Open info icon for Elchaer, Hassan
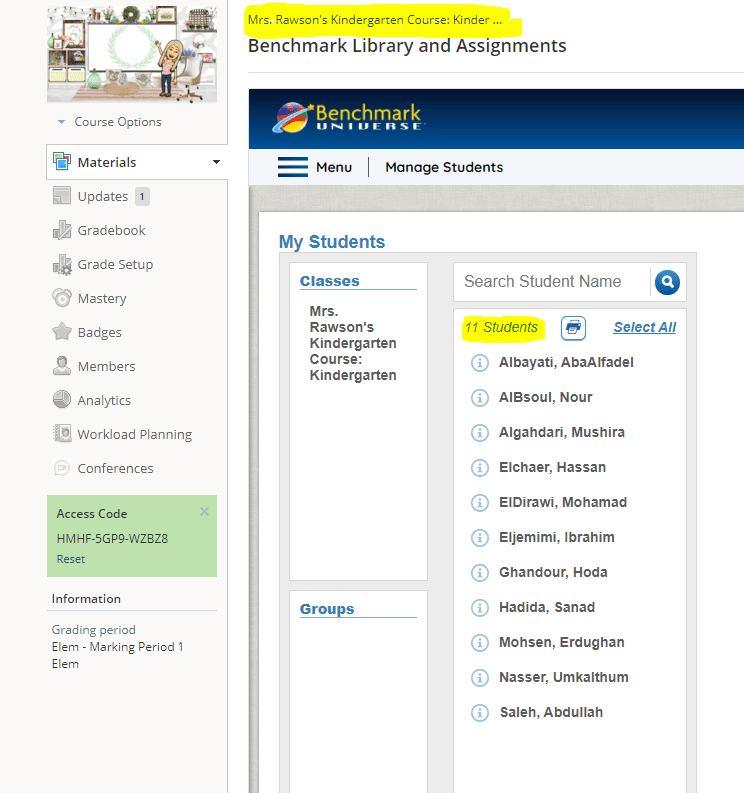This screenshot has width=744, height=793. (479, 467)
